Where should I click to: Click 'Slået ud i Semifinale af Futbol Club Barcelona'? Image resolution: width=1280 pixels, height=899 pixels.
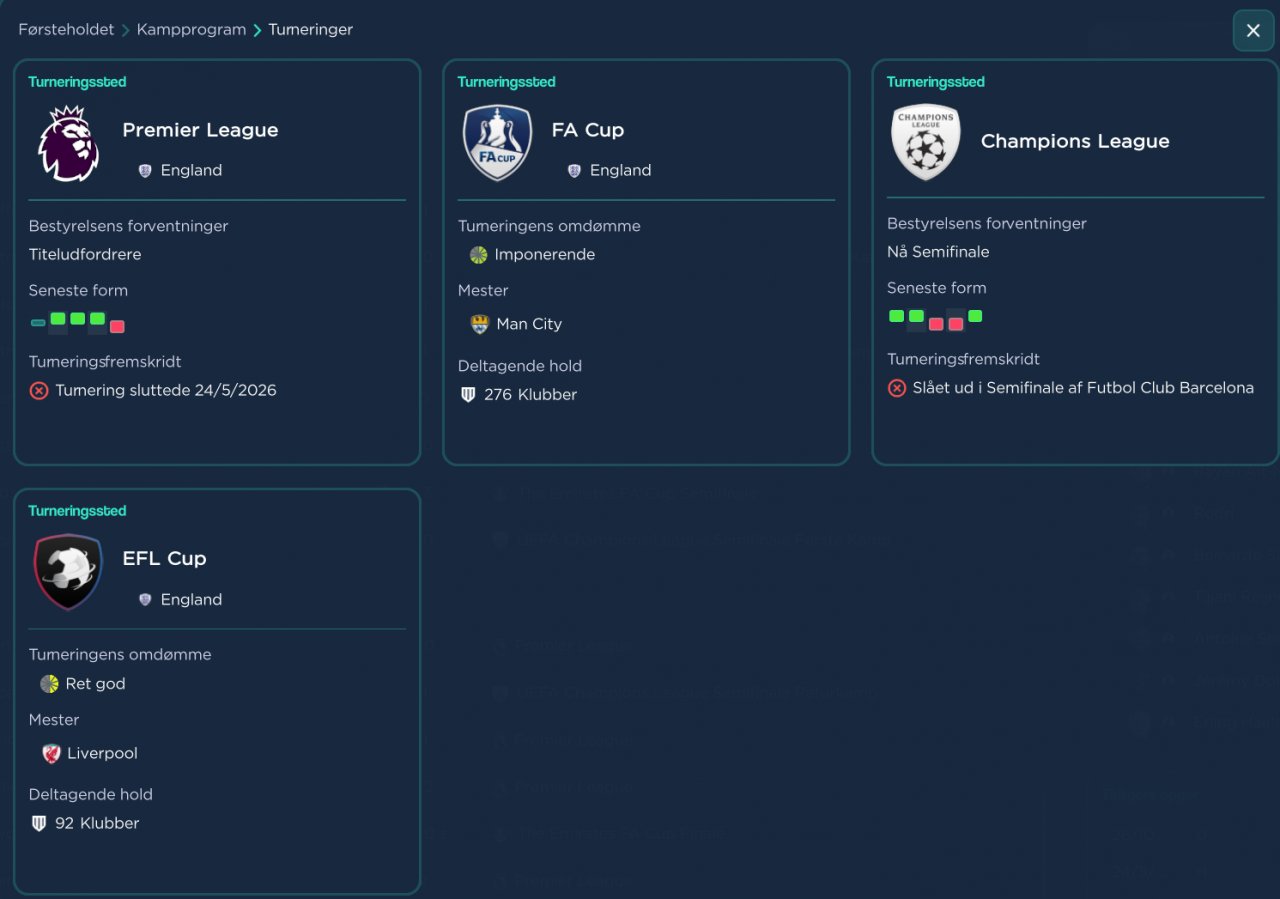1083,388
